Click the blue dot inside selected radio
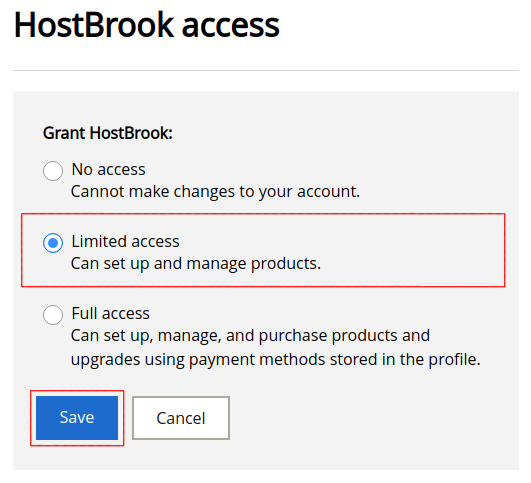The height and width of the screenshot is (483, 531). [x=53, y=243]
